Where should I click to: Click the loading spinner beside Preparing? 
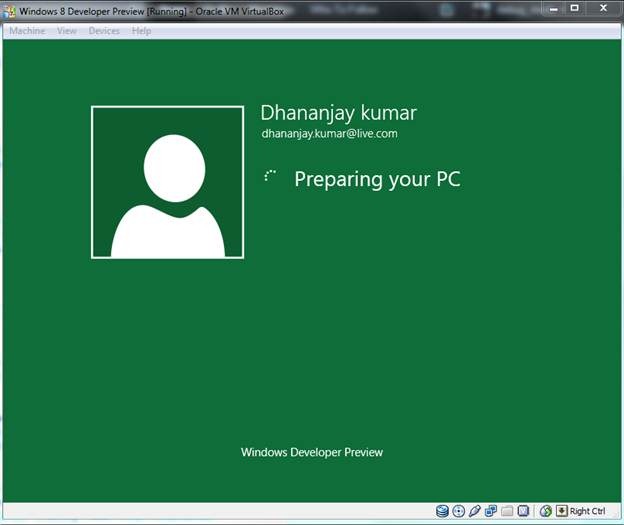point(270,177)
